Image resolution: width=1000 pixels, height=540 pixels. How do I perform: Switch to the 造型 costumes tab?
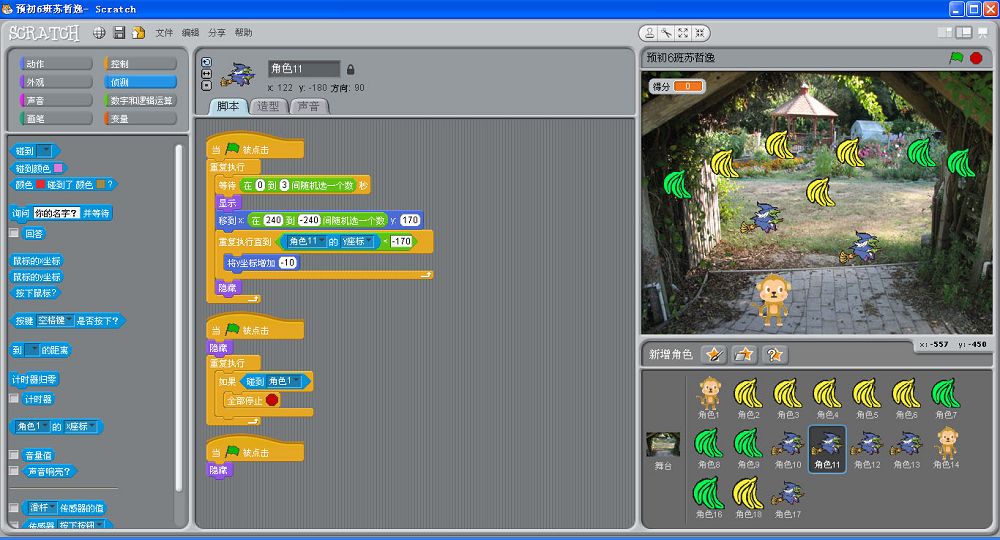click(268, 106)
